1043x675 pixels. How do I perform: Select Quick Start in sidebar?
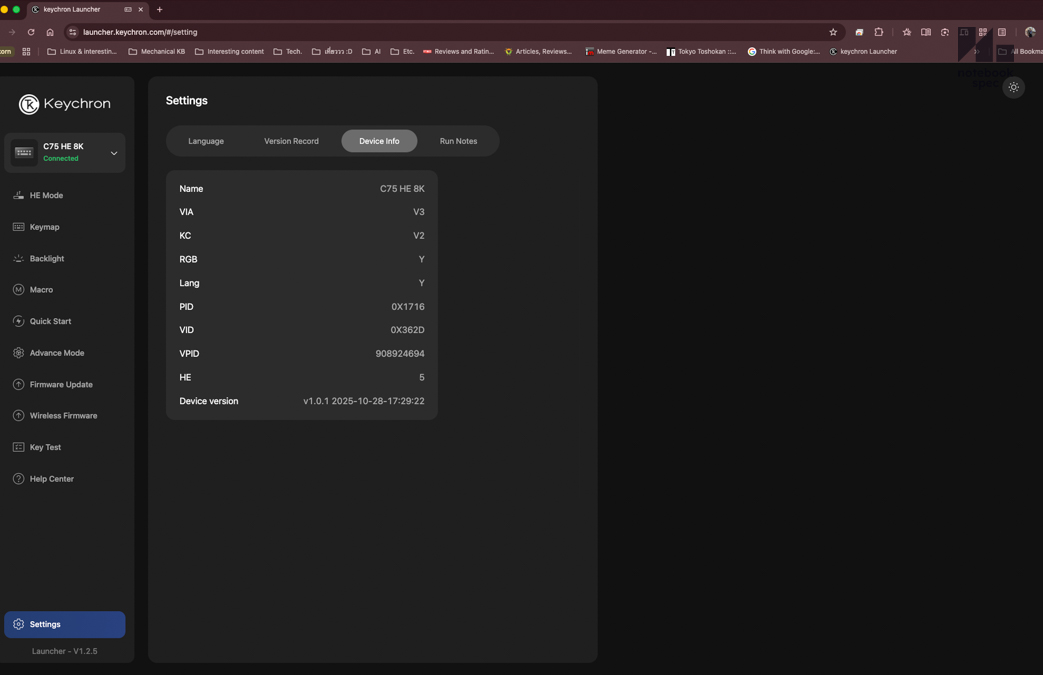click(x=50, y=322)
